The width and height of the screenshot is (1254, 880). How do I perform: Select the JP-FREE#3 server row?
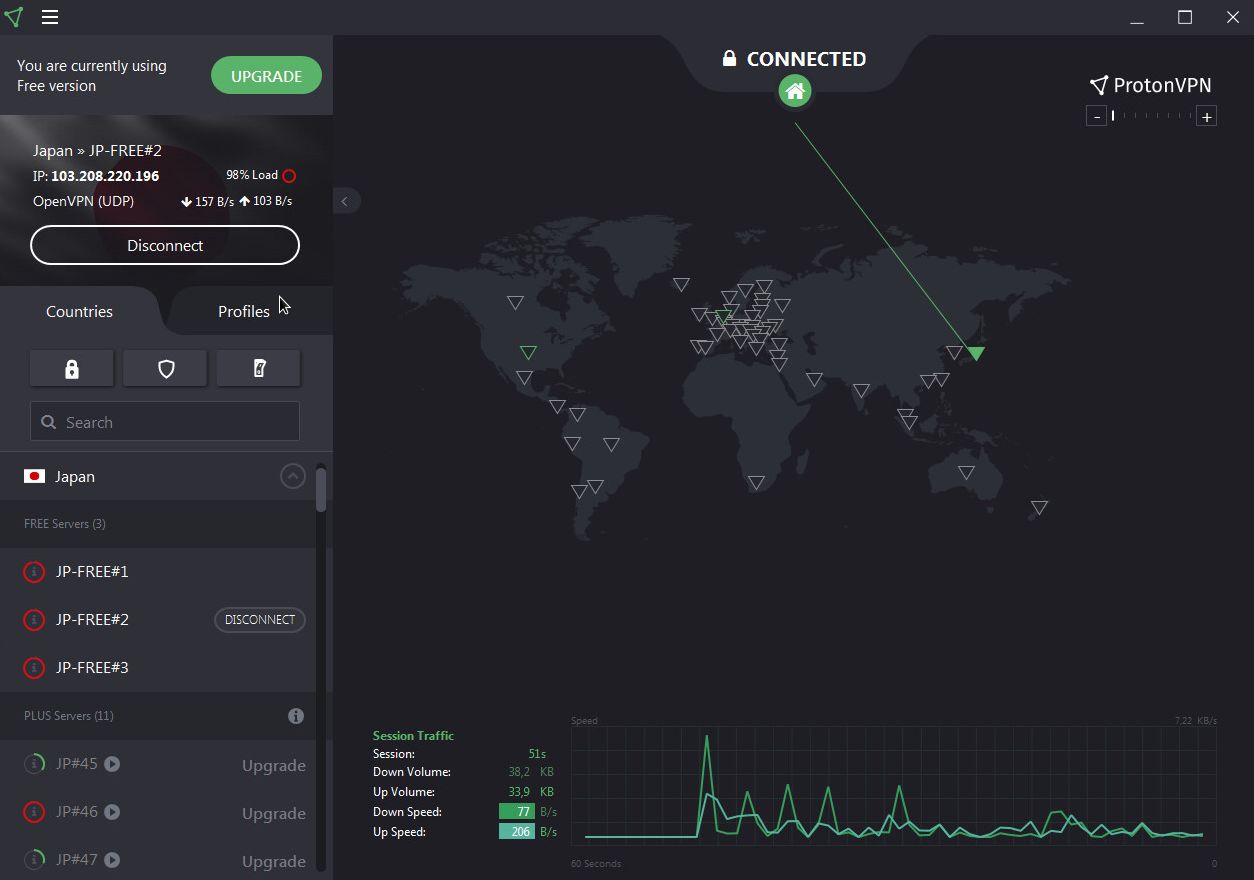pos(158,668)
